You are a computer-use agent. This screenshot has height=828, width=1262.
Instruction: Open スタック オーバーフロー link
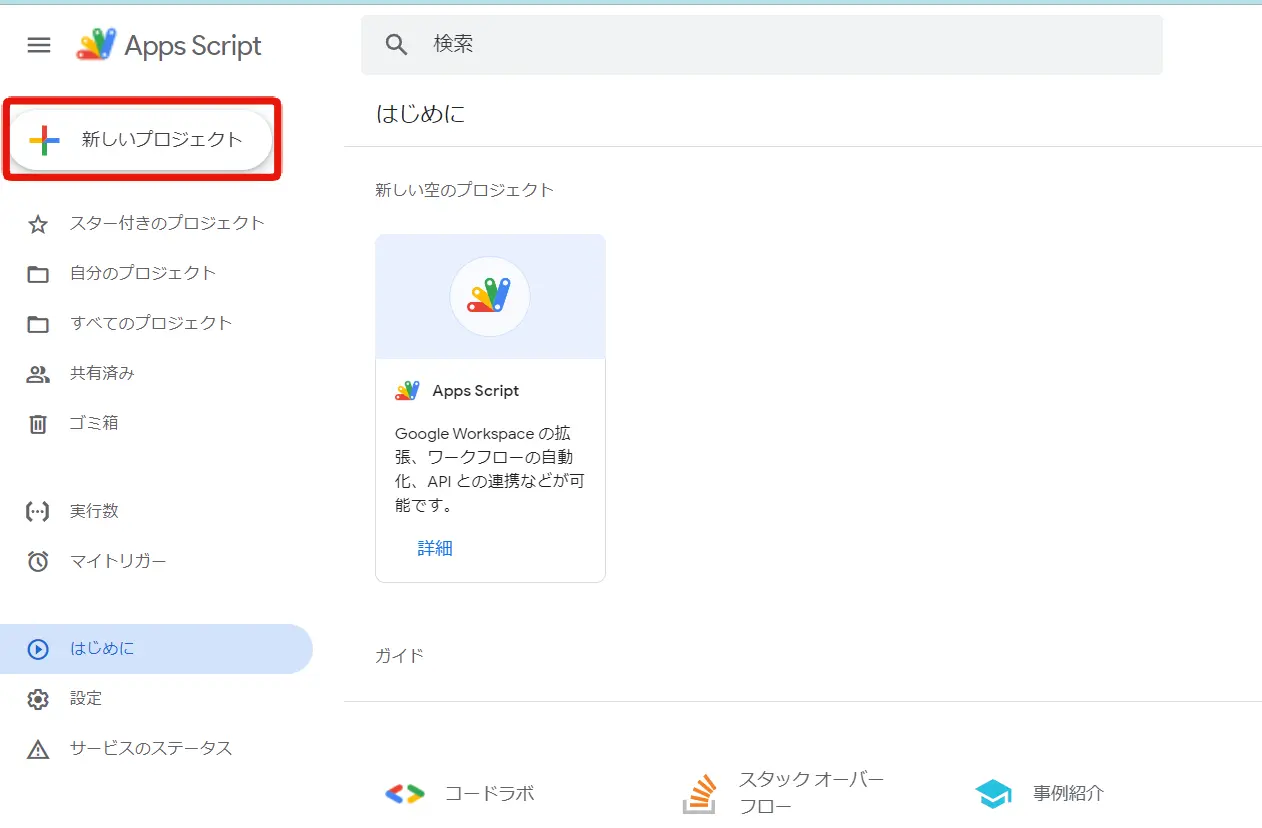pos(812,793)
